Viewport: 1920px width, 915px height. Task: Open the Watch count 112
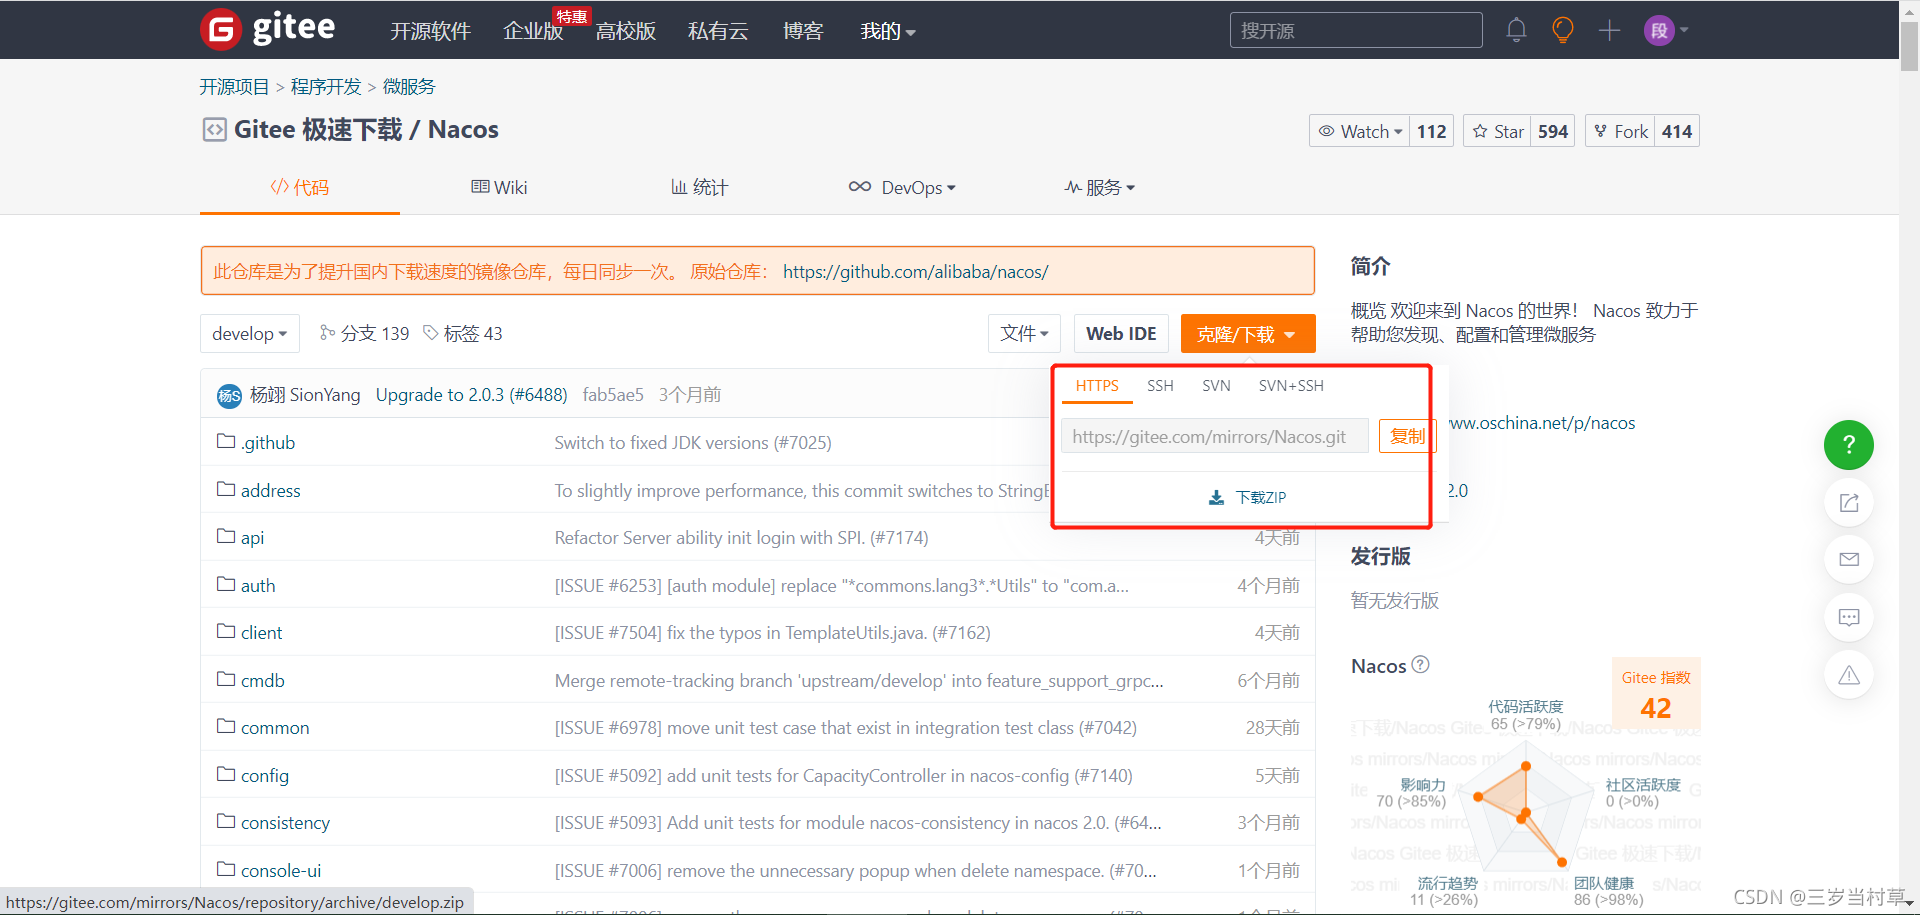coord(1431,131)
